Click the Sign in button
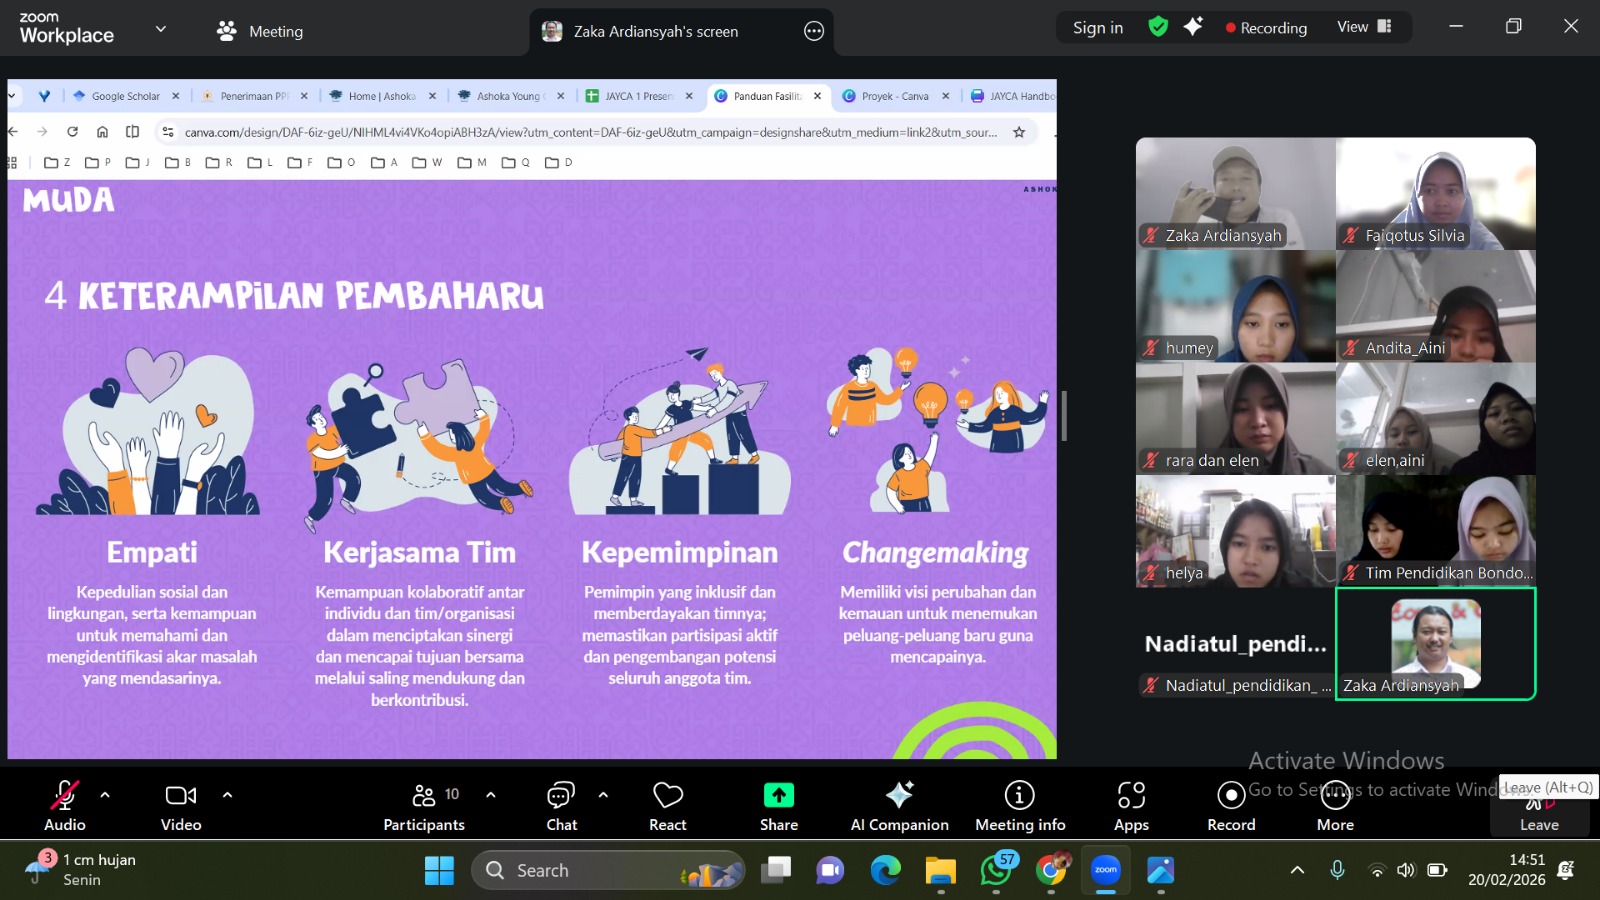 [x=1097, y=28]
